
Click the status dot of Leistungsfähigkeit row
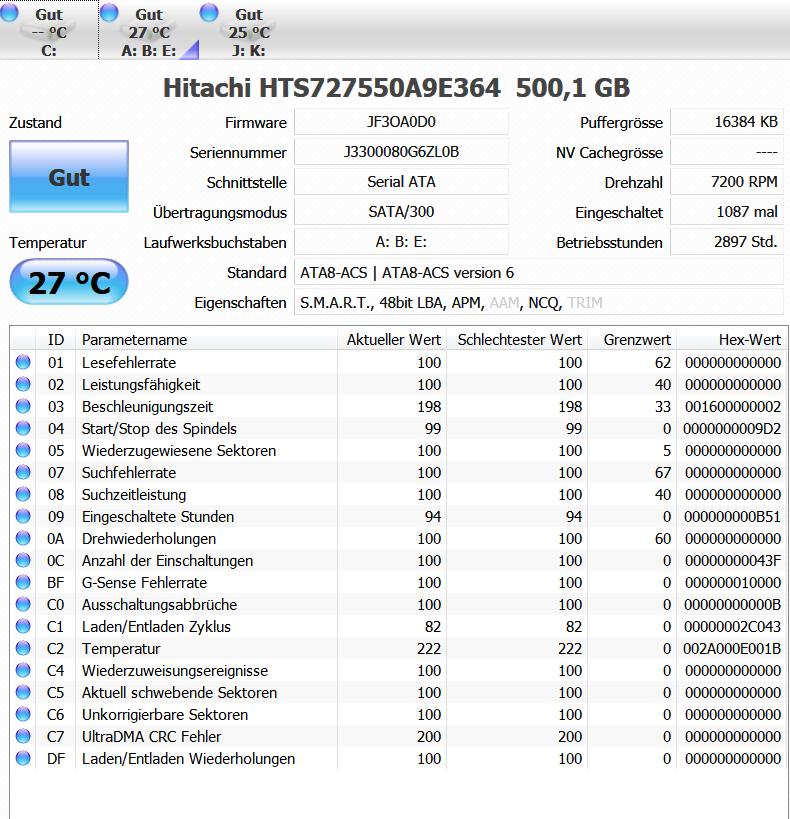23,384
